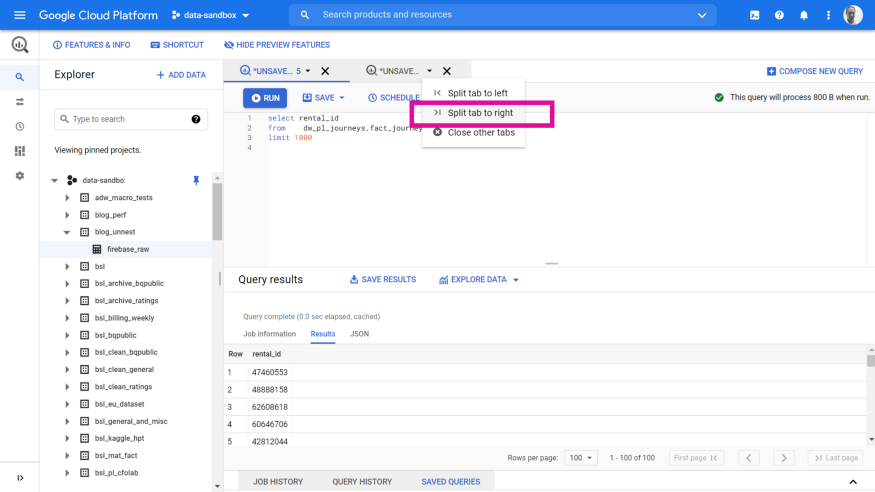Open Saved Queries tab

450,481
